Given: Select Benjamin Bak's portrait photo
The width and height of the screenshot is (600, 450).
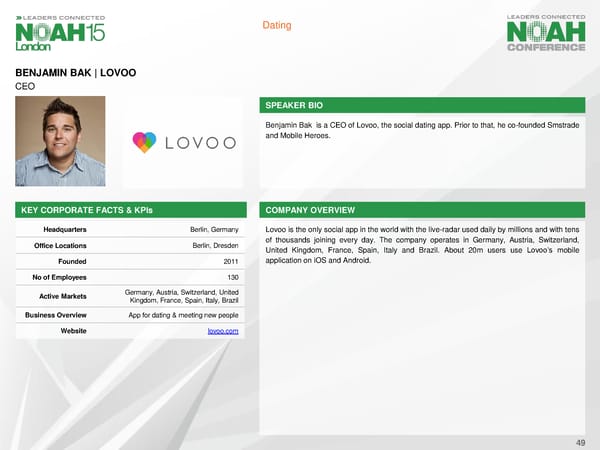Looking at the screenshot, I should (x=61, y=141).
